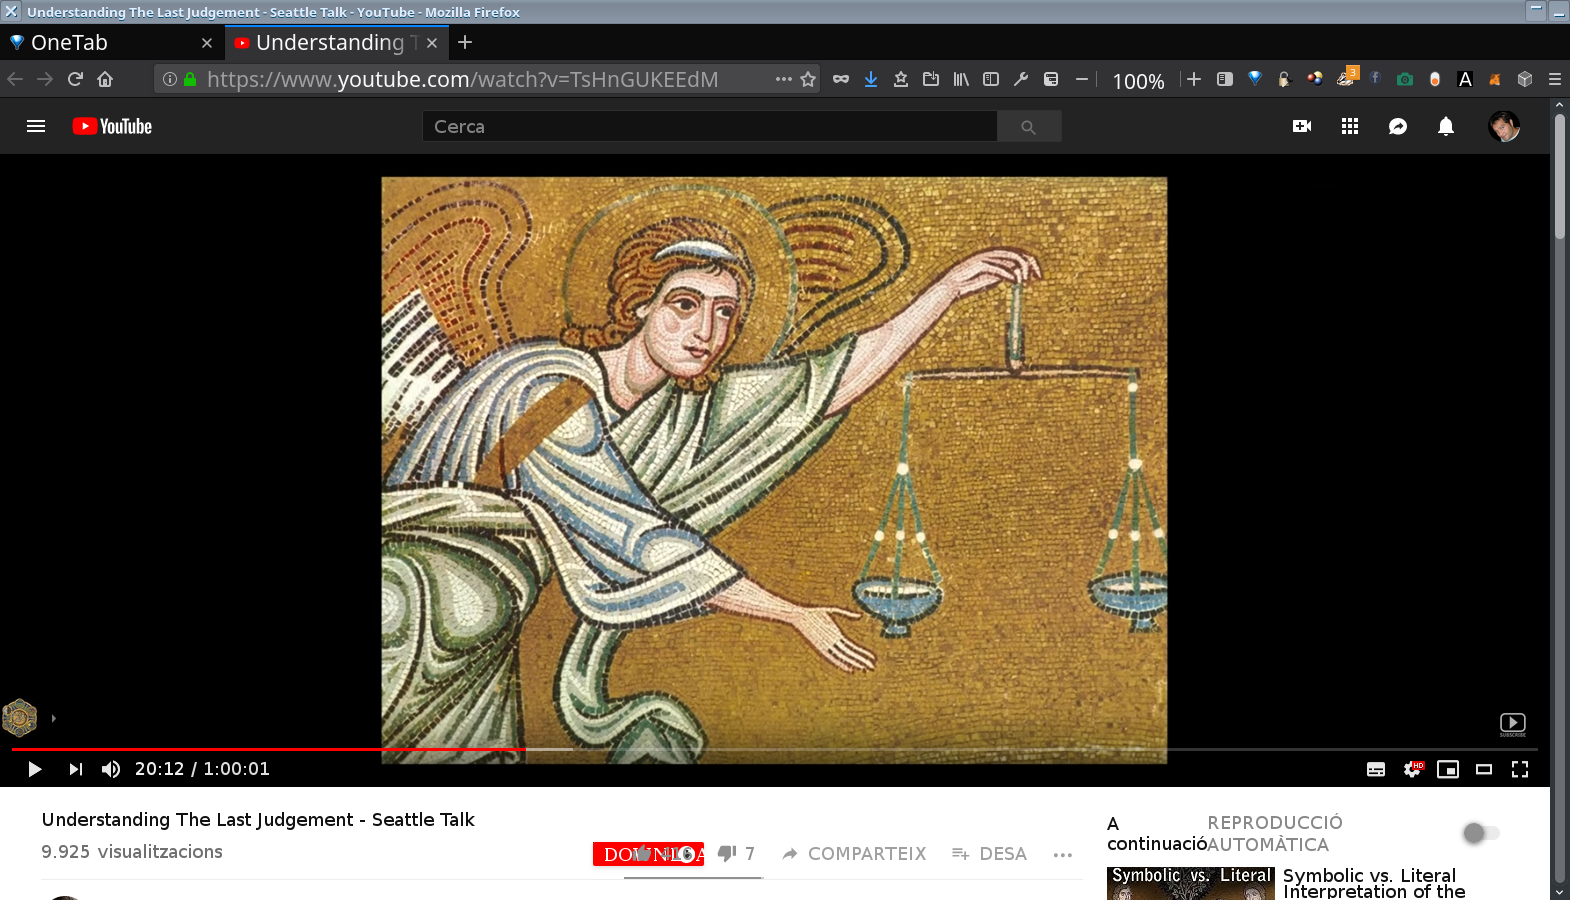This screenshot has height=900, width=1570.
Task: Open Symbolic vs. Literal suggested video thumbnail
Action: 1191,883
